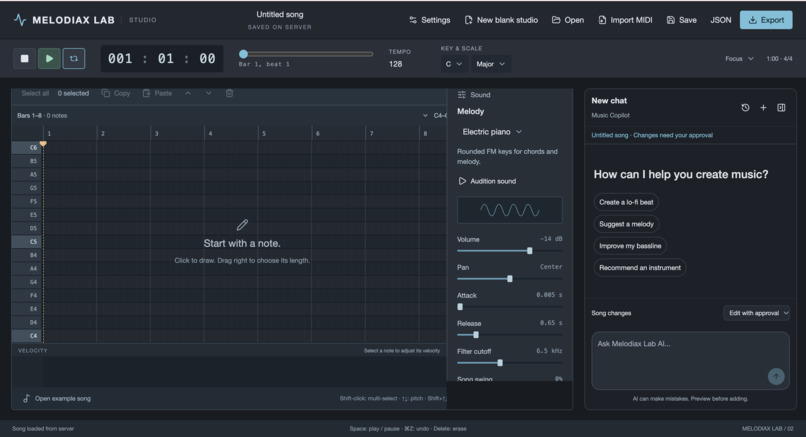The image size is (806, 437).
Task: Click 'Suggest a melody' suggestion
Action: point(627,224)
